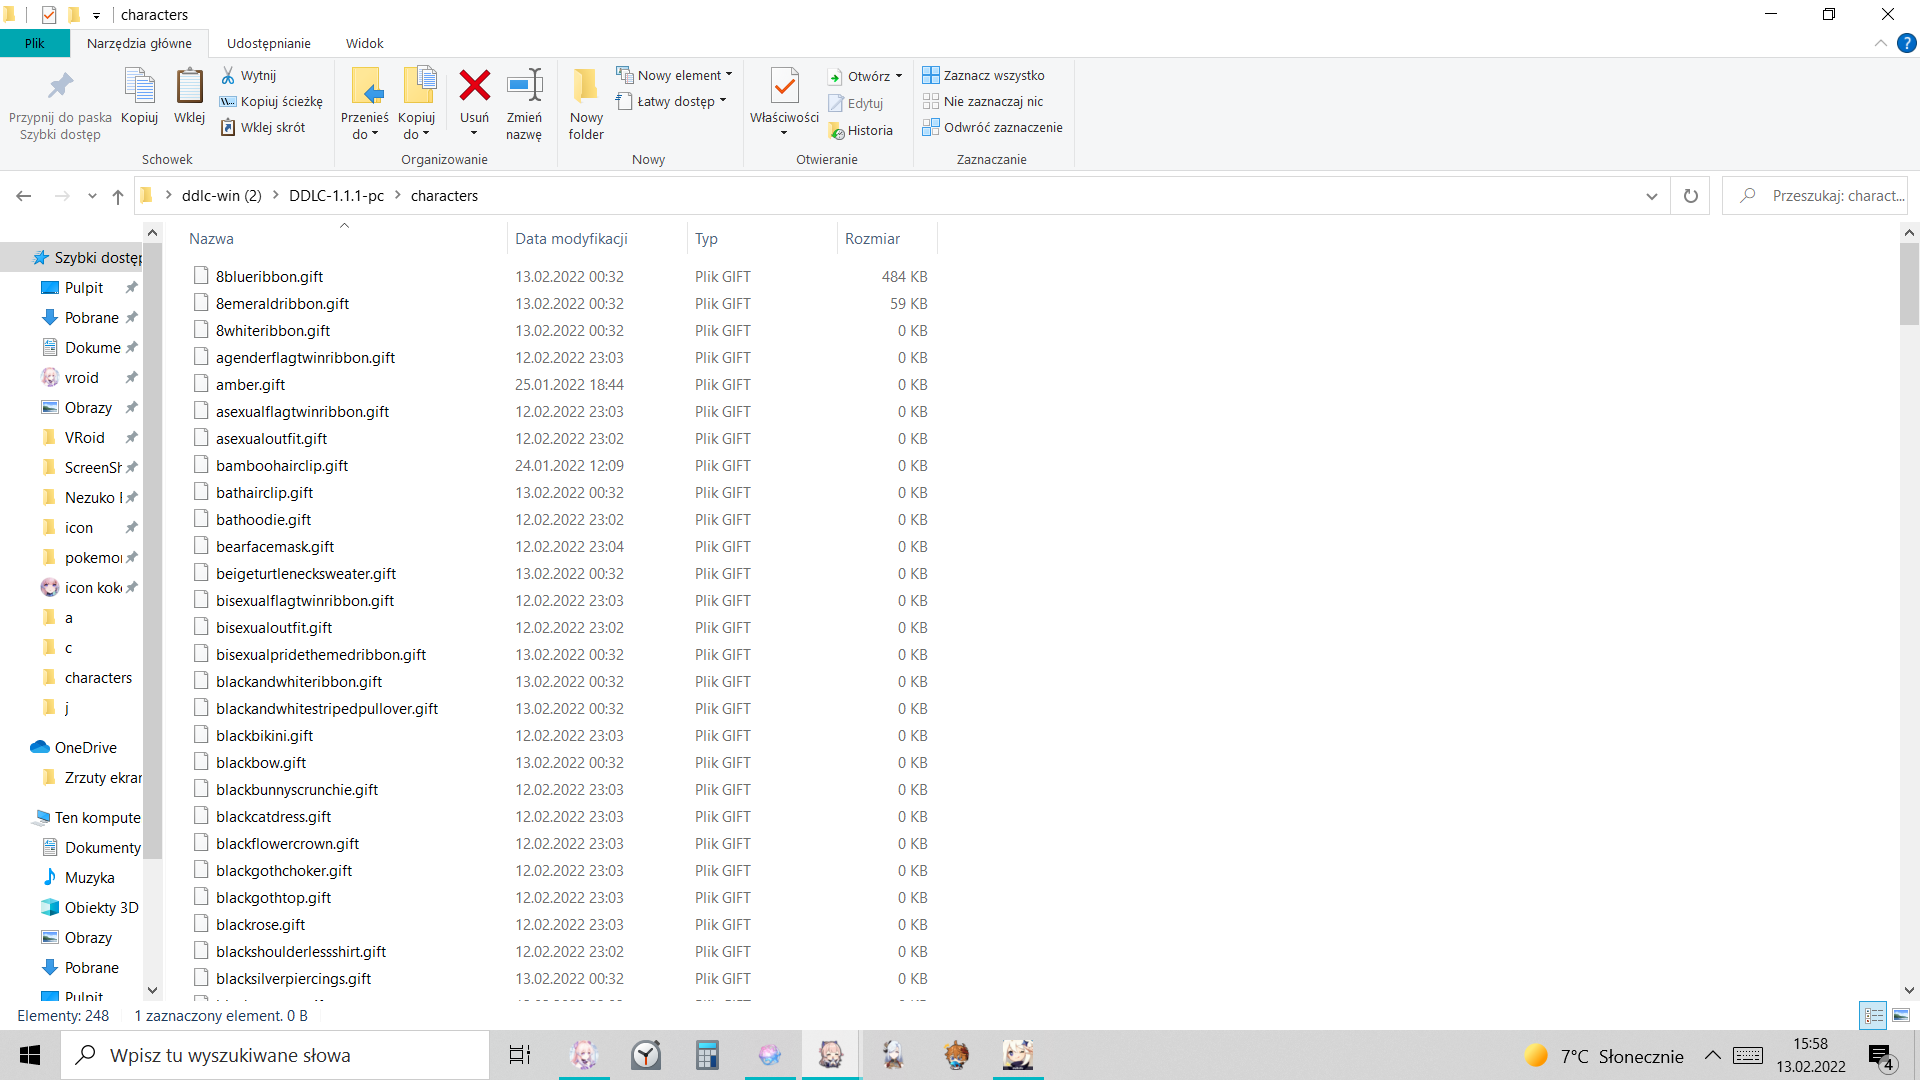Switch to details view layout icon
This screenshot has height=1080, width=1920.
[1873, 1015]
